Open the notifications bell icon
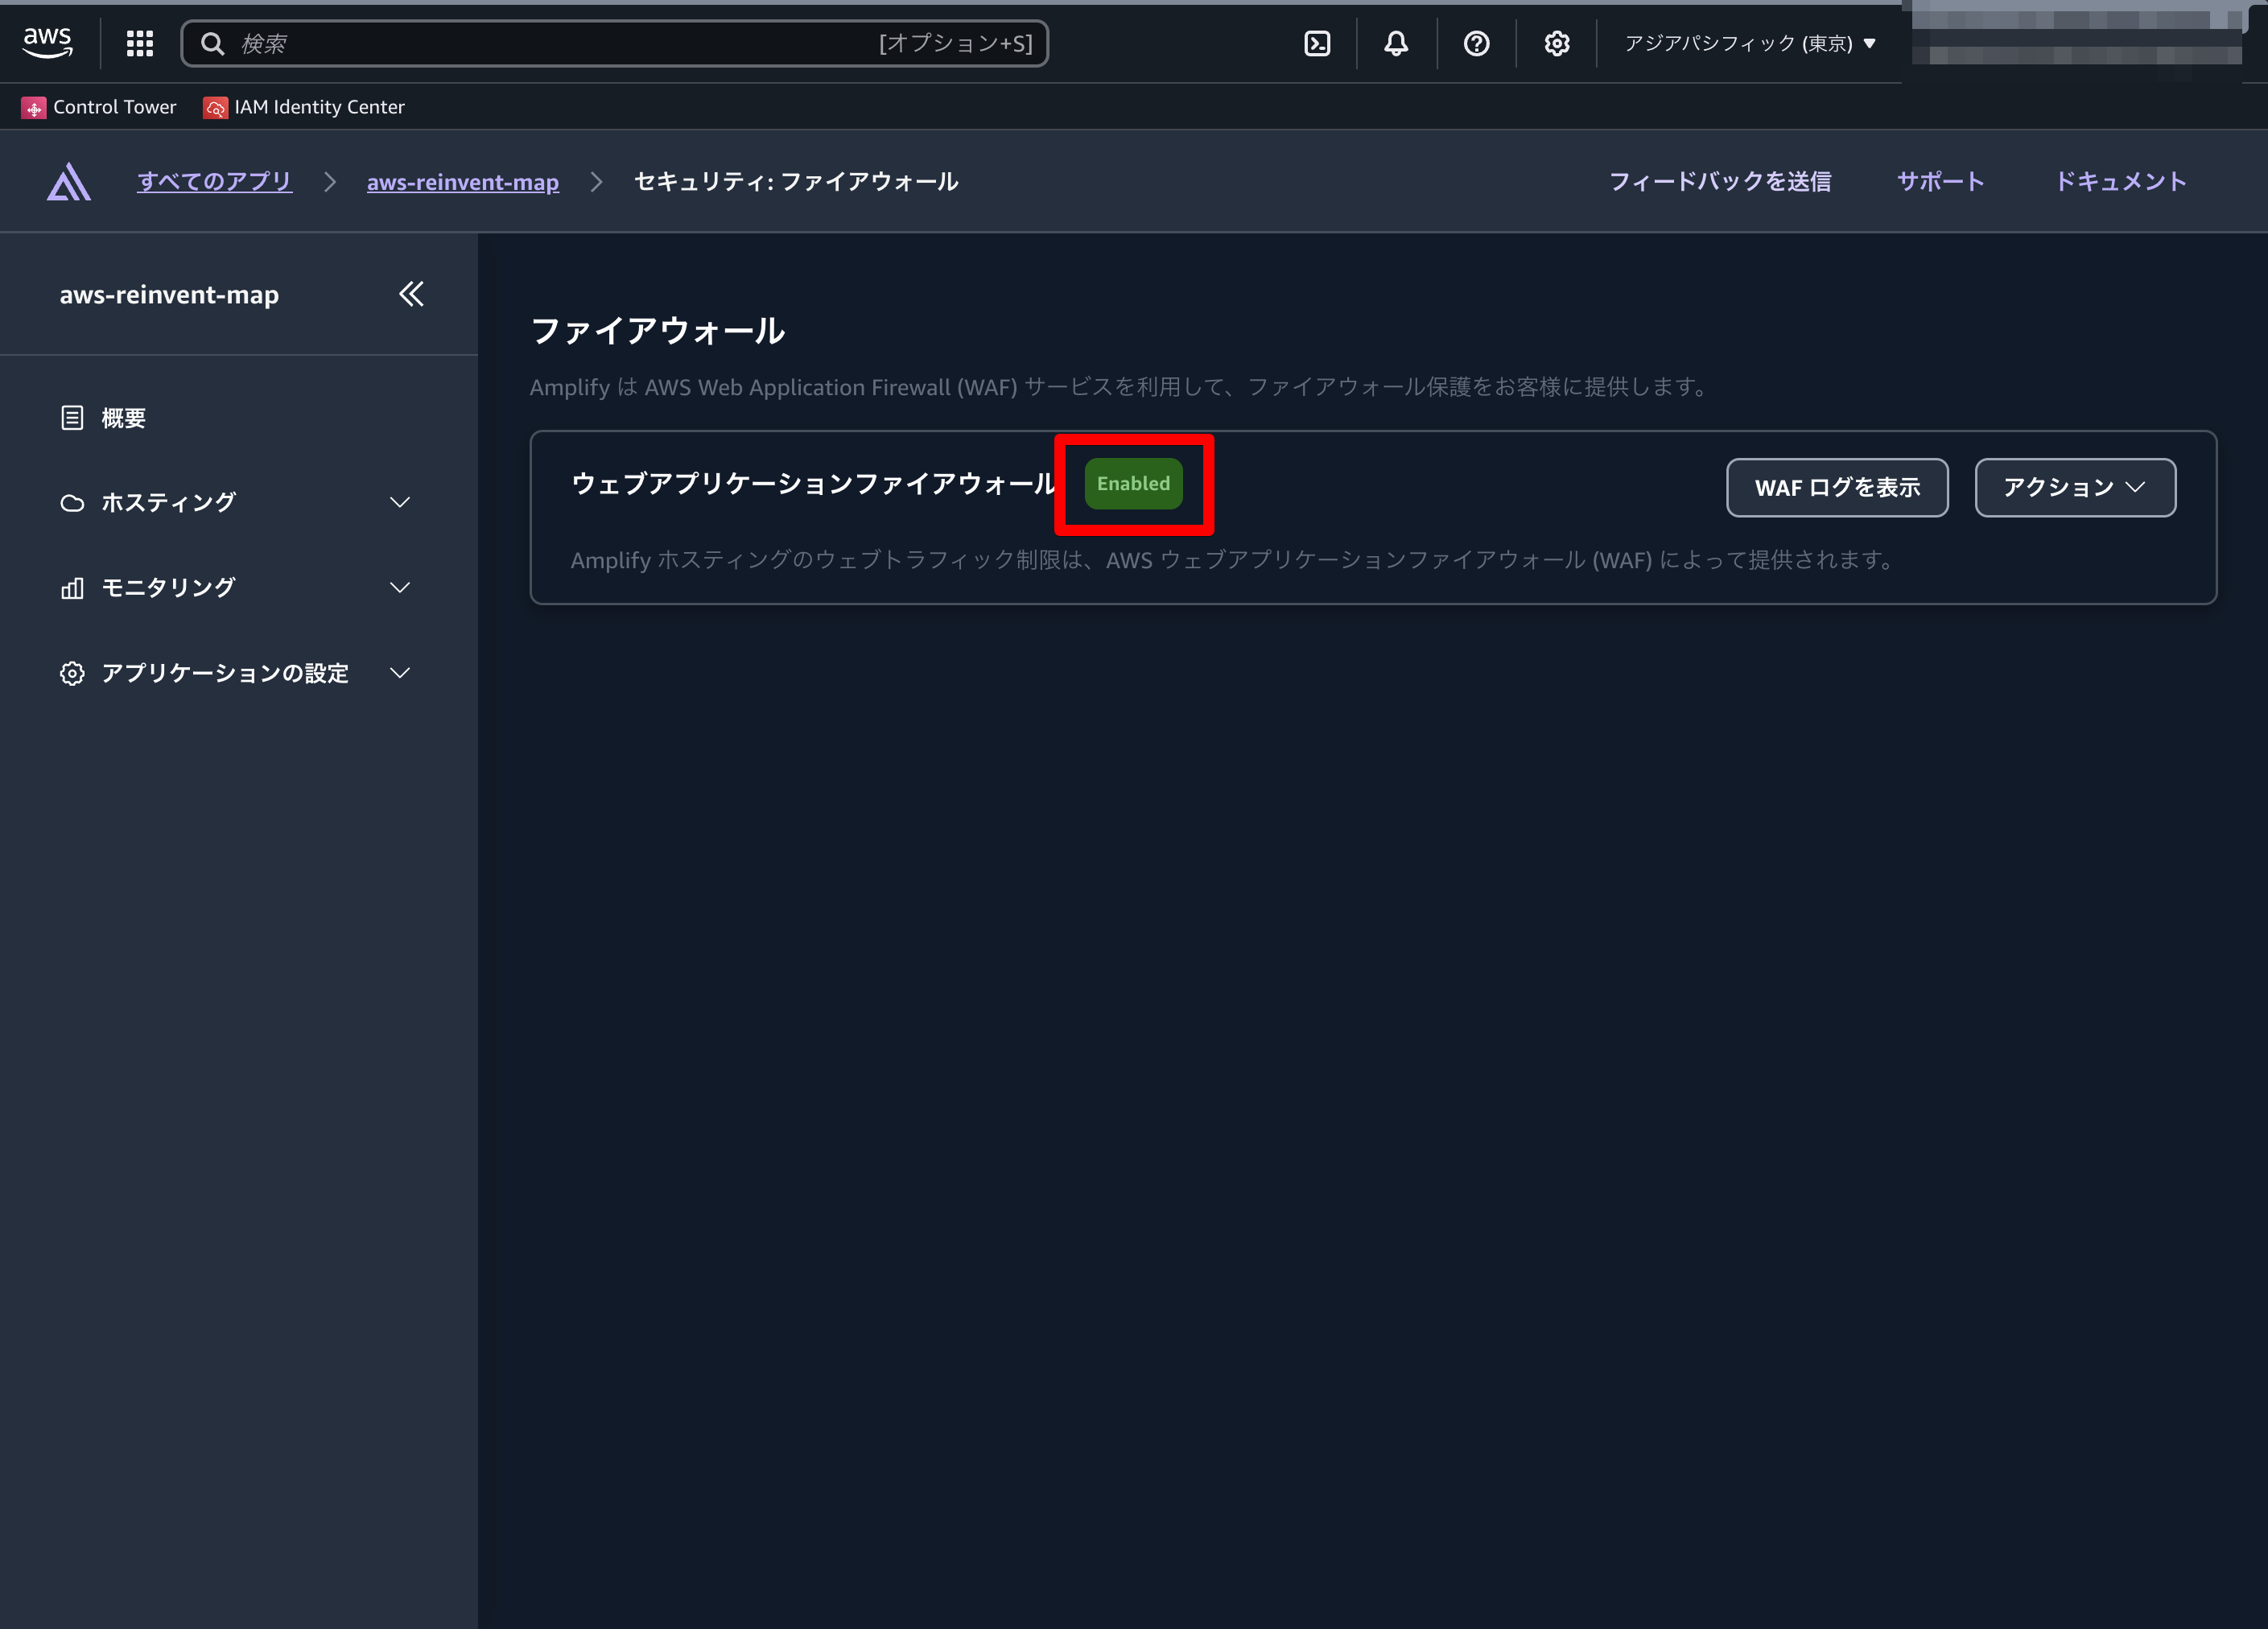Screen dimensions: 2268x1629 (1396, 43)
